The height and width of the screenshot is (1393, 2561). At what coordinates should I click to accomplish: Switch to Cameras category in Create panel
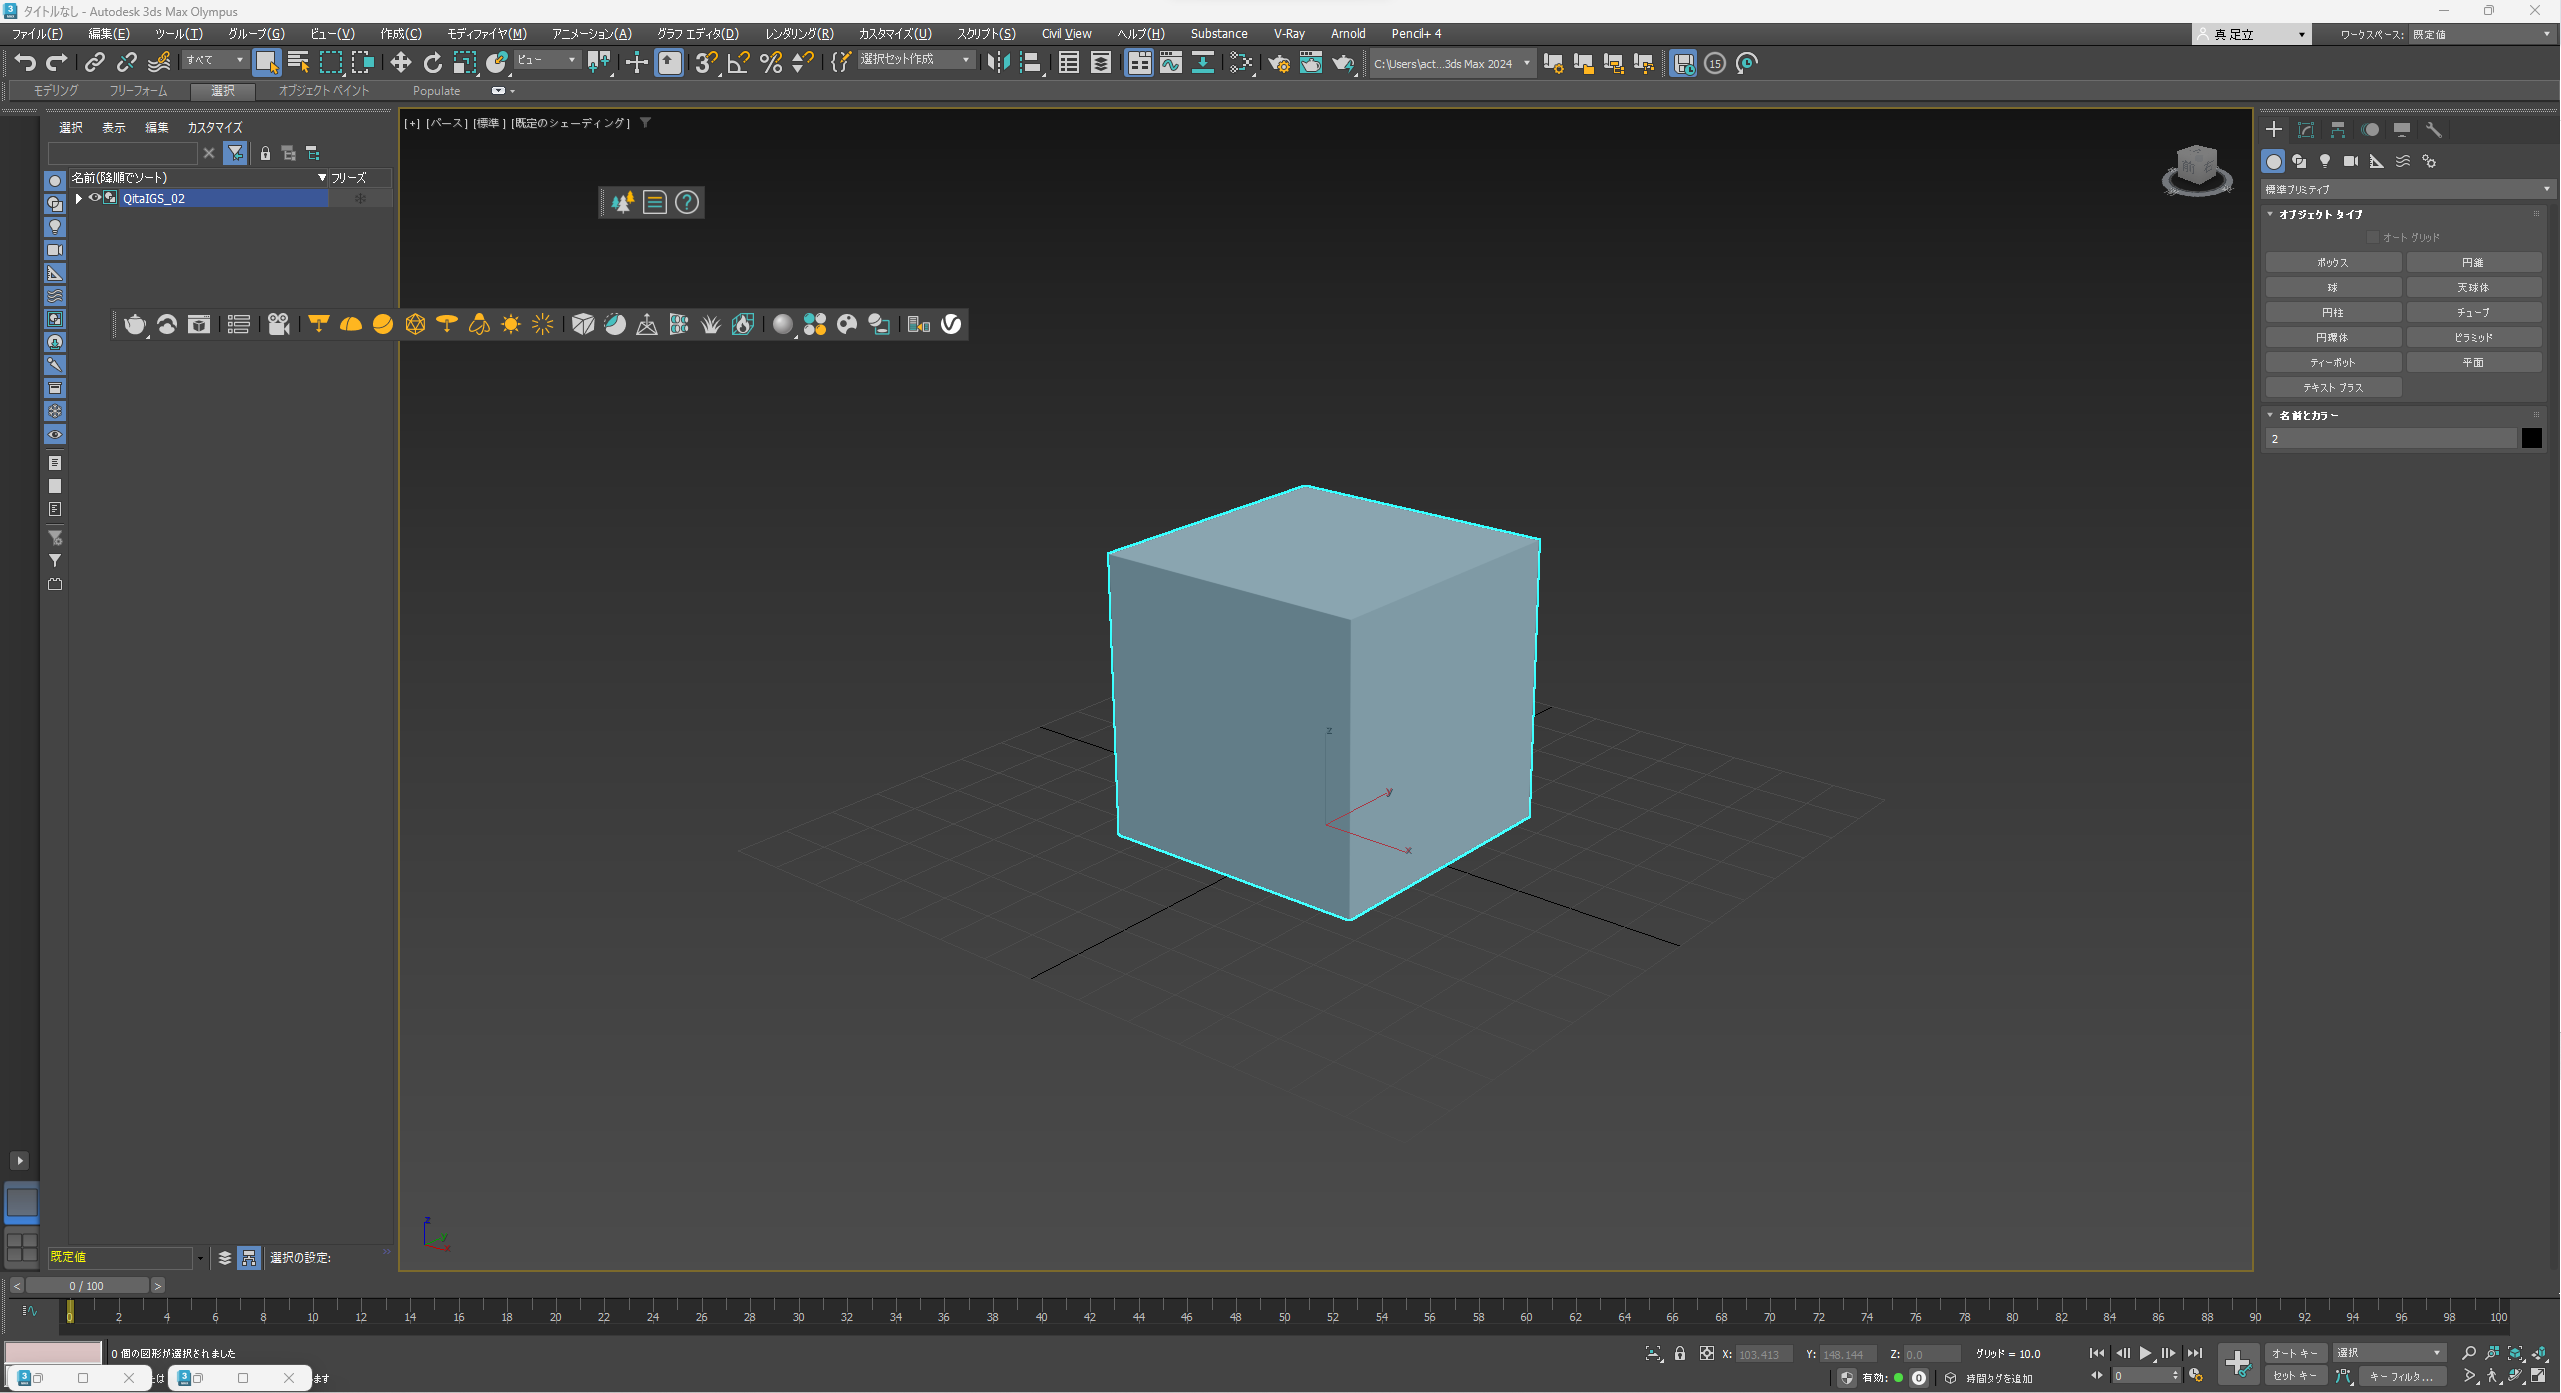tap(2351, 161)
